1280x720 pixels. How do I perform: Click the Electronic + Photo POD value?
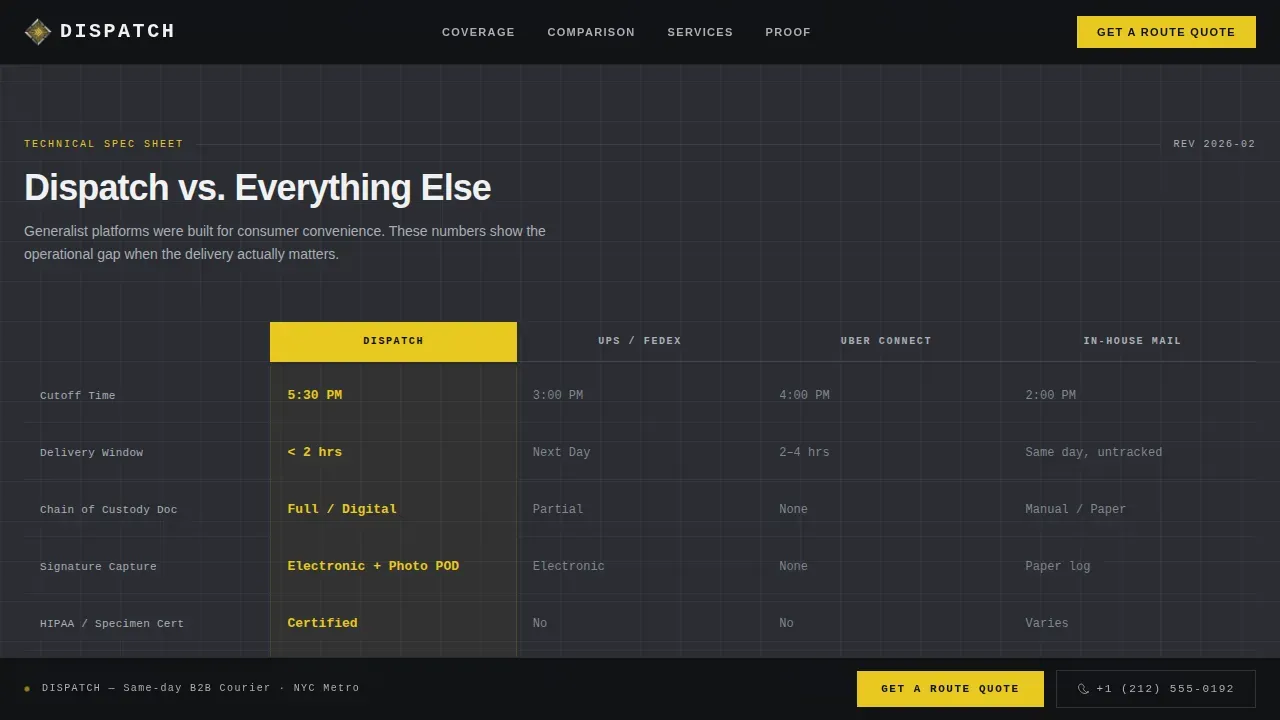pos(373,566)
